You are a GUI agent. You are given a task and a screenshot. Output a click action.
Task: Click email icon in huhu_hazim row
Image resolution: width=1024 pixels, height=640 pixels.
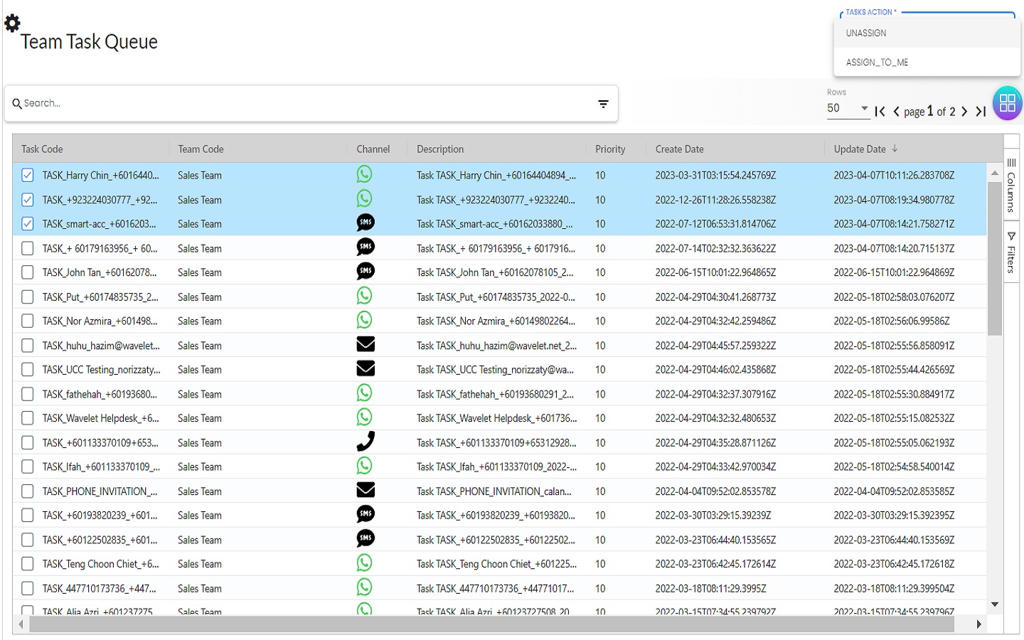[x=365, y=345]
